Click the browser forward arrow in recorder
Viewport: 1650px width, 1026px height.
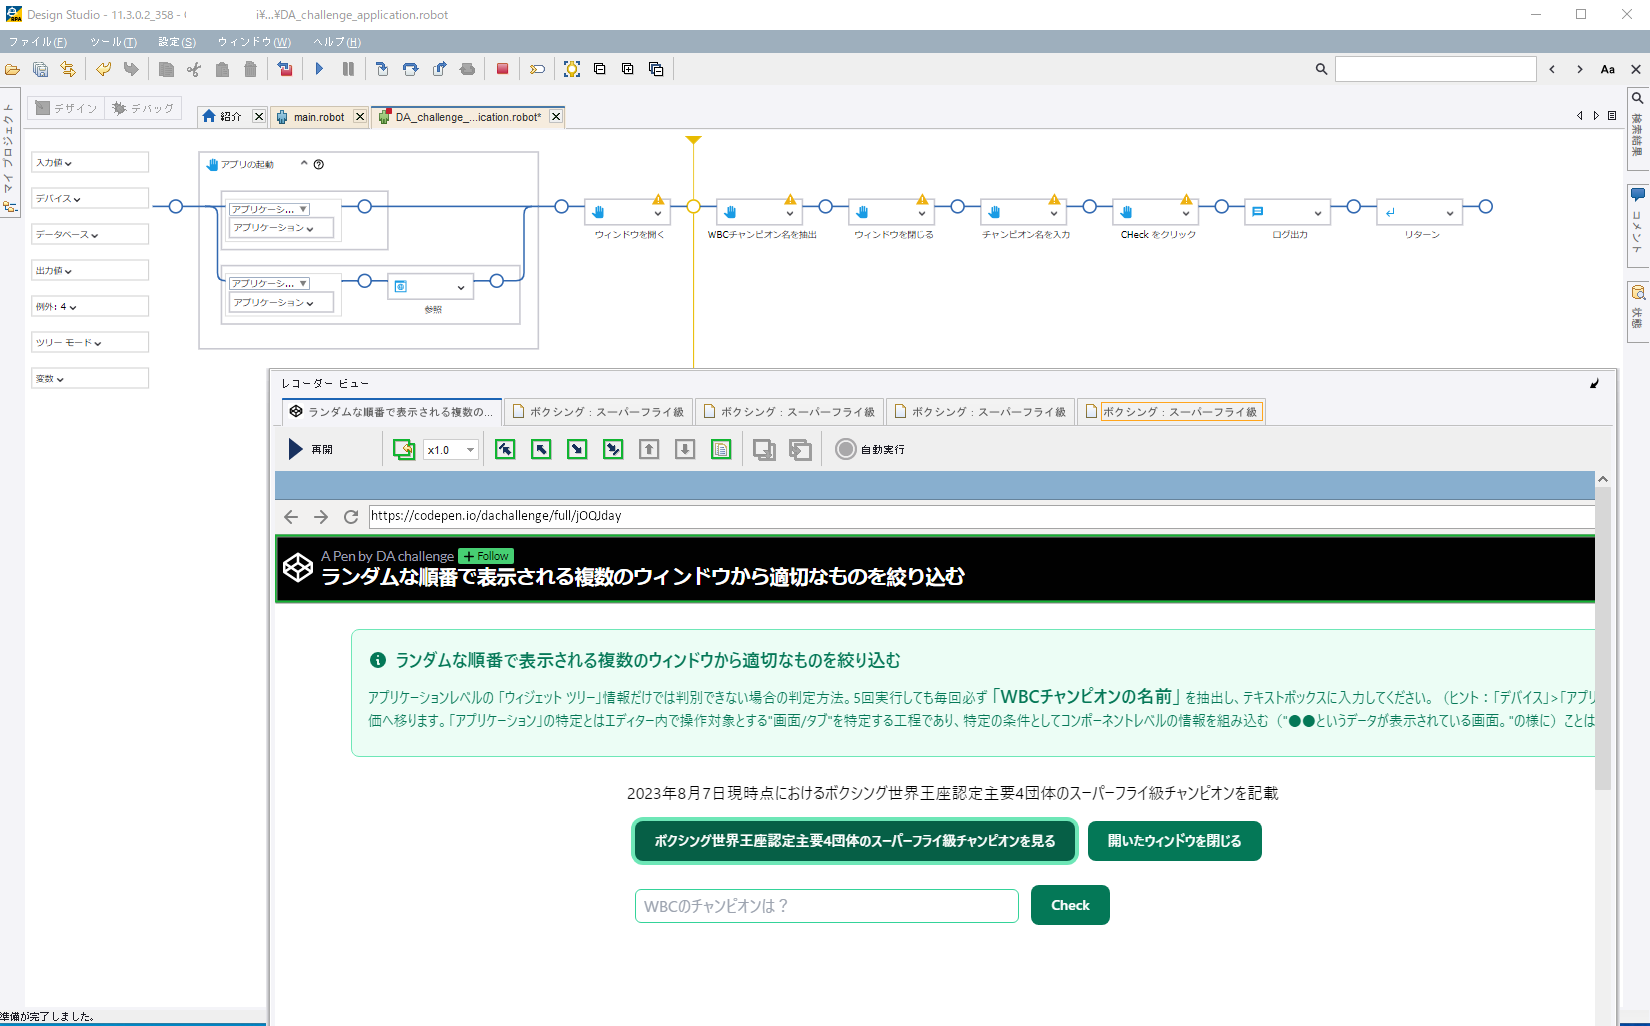pos(321,517)
